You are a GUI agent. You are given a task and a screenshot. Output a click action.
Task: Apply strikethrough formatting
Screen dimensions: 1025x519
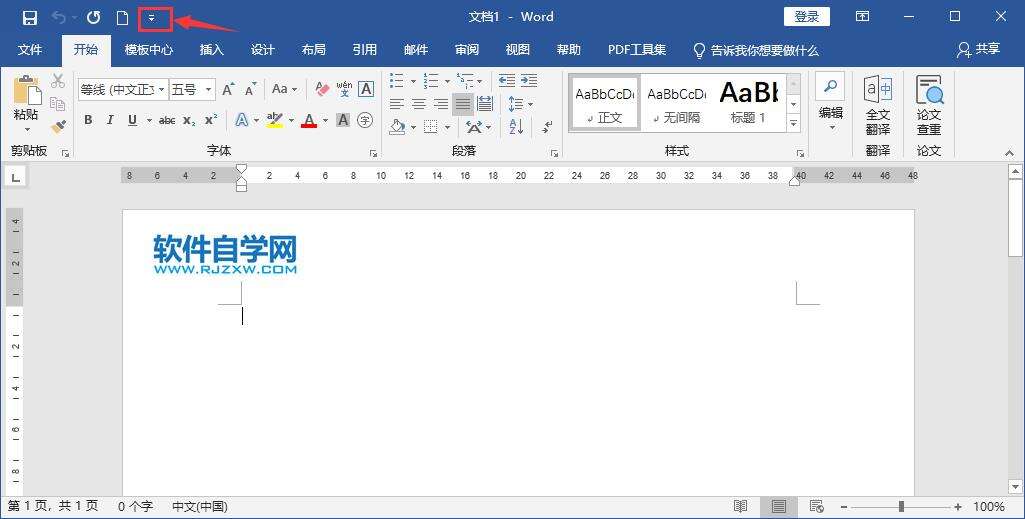pyautogui.click(x=167, y=120)
